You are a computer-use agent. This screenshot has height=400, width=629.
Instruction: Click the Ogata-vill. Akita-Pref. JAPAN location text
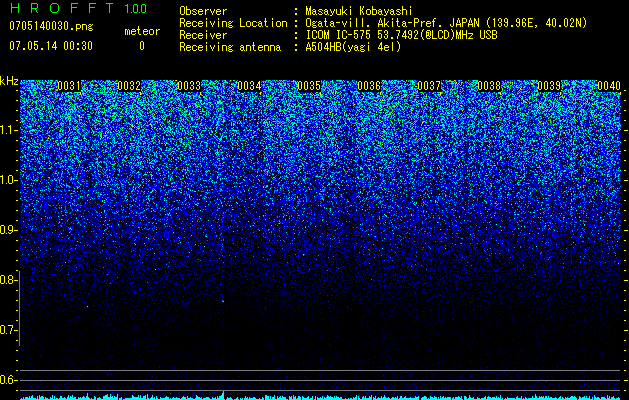click(x=446, y=23)
